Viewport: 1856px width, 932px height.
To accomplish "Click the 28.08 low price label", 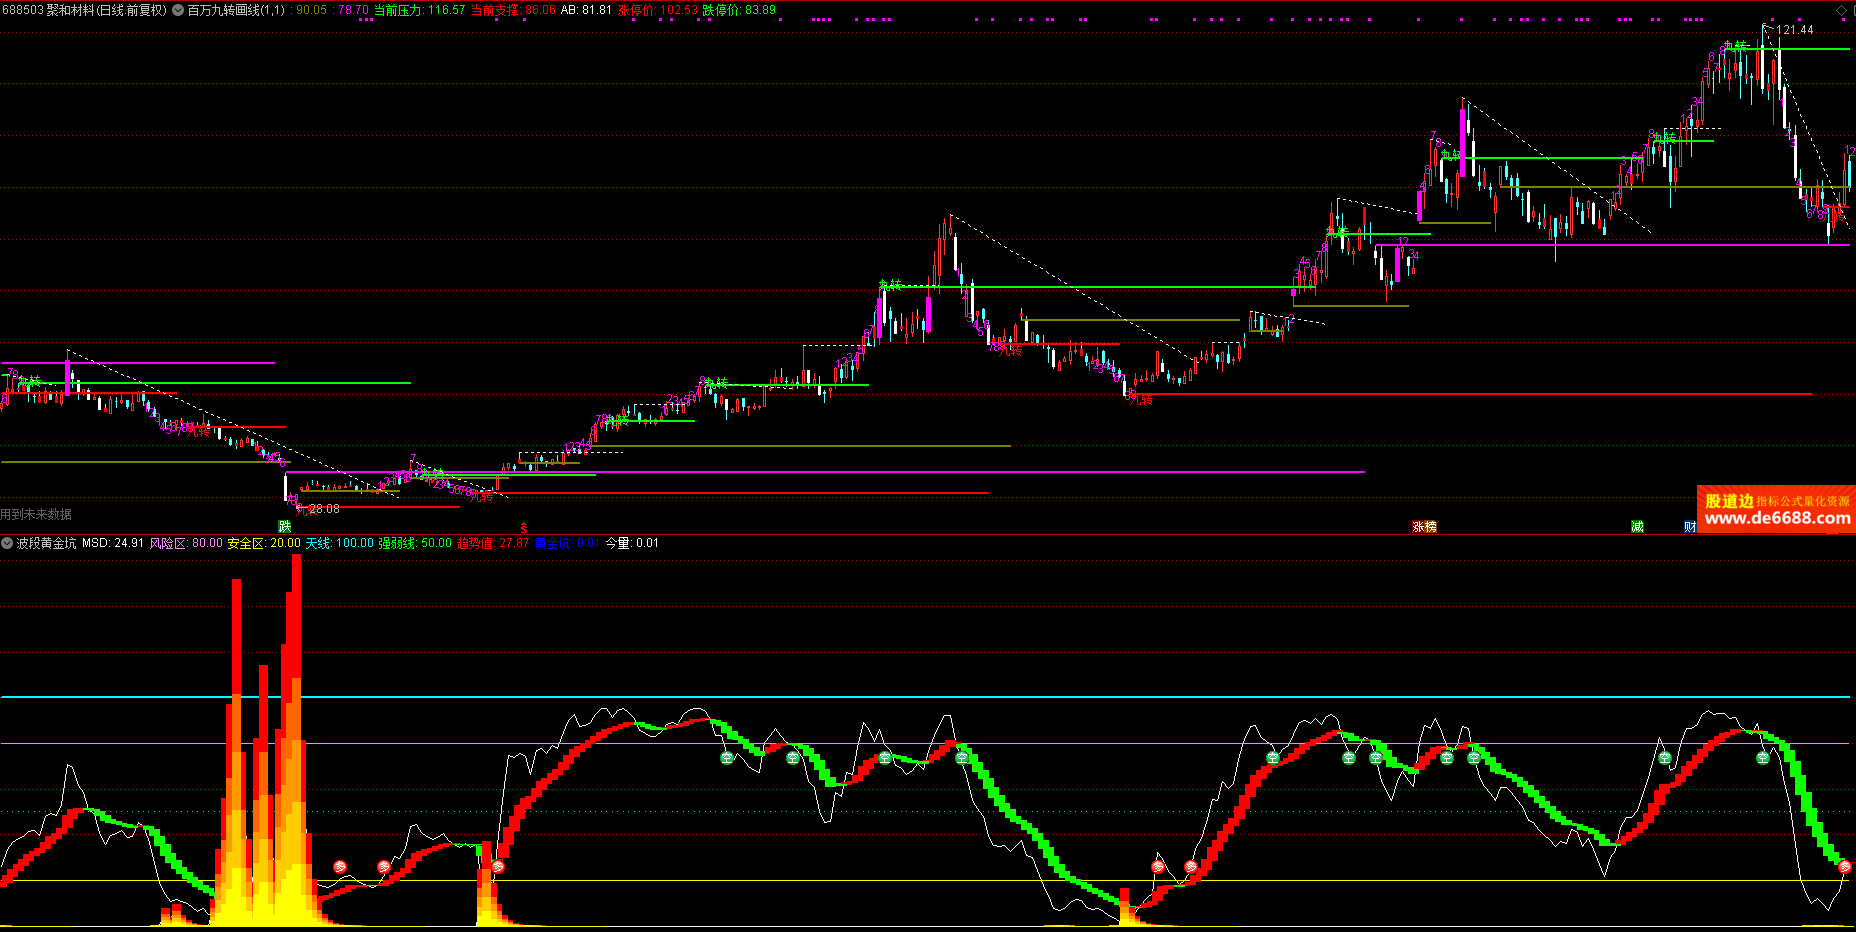I will click(x=324, y=509).
